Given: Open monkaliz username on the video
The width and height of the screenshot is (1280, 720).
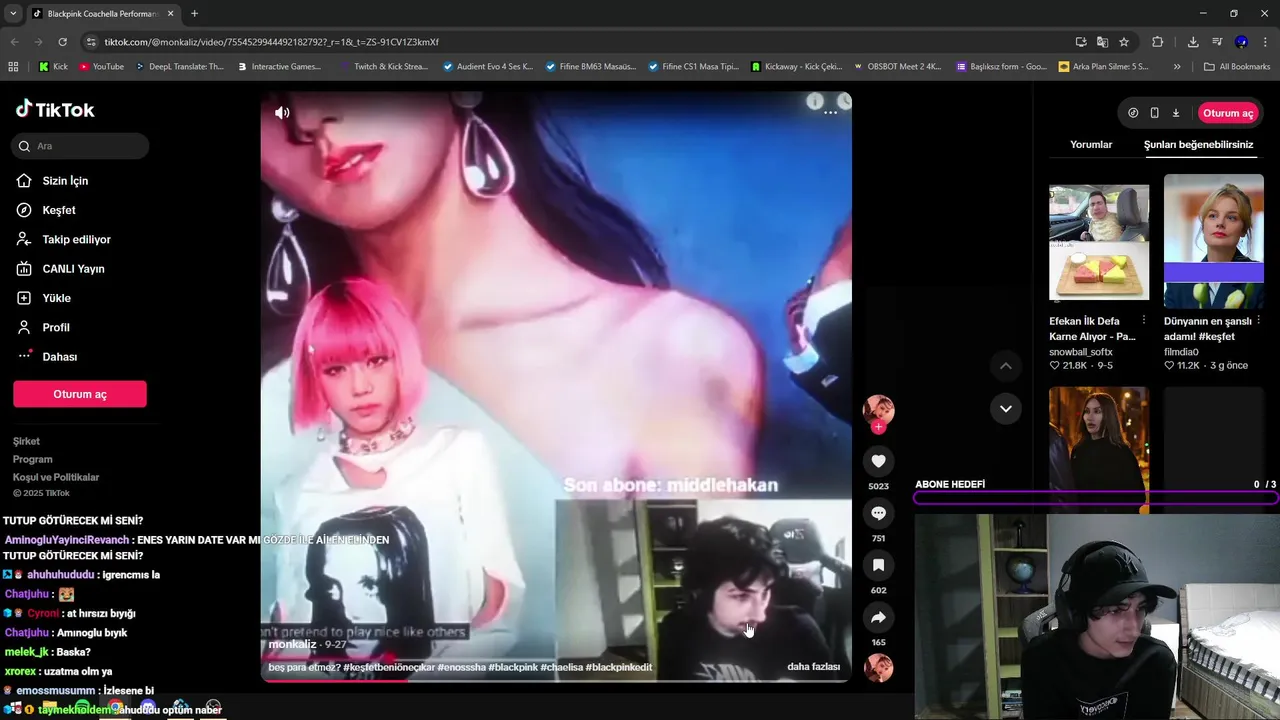Looking at the screenshot, I should coord(292,645).
